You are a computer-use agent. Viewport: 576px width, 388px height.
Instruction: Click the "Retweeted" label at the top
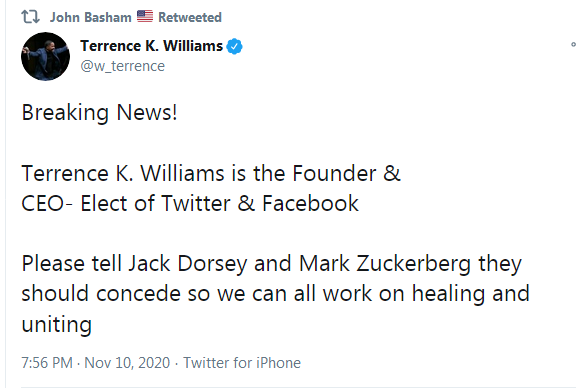(190, 17)
